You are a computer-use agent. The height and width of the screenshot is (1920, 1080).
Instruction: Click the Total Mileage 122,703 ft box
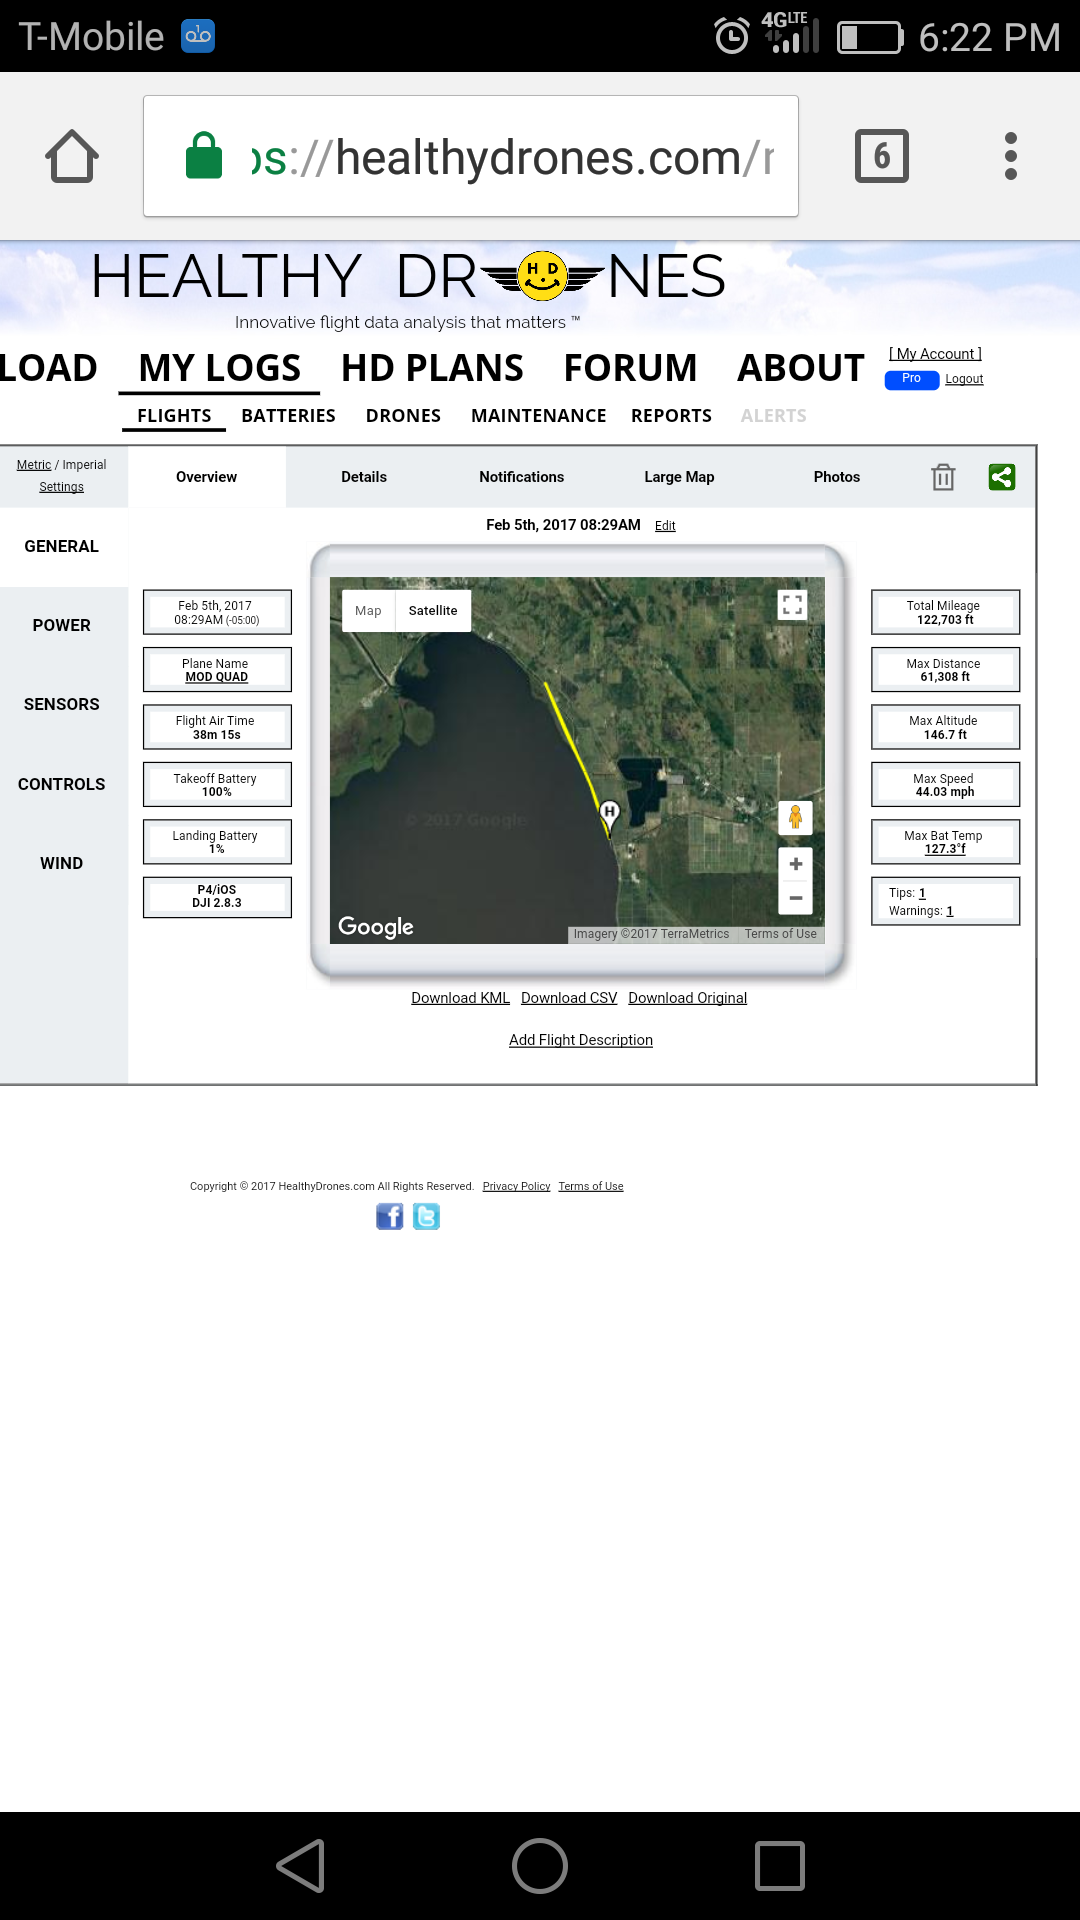(x=946, y=613)
